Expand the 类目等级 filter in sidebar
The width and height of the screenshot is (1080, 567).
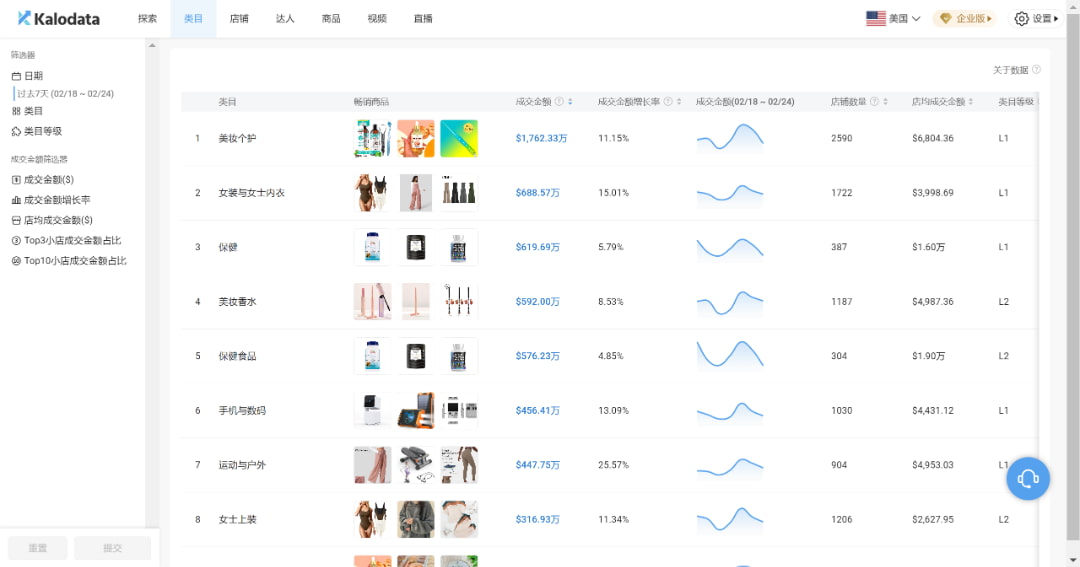[x=43, y=131]
